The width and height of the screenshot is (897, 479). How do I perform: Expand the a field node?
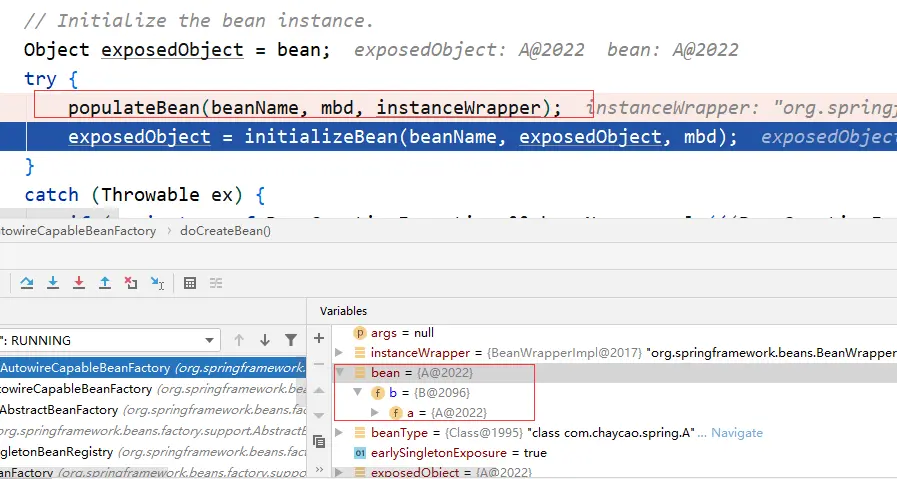tap(375, 413)
